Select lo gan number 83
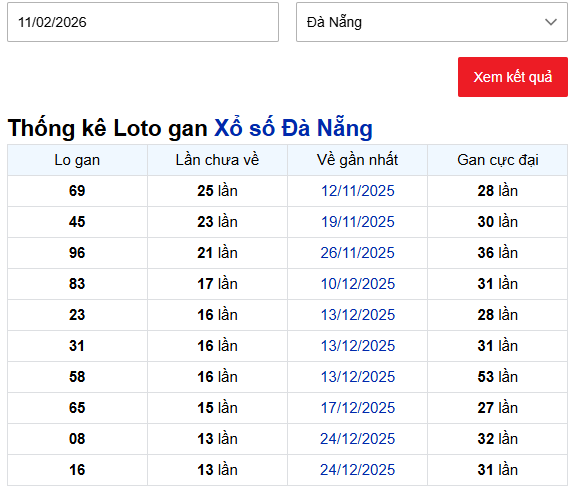This screenshot has height=495, width=581. [77, 284]
